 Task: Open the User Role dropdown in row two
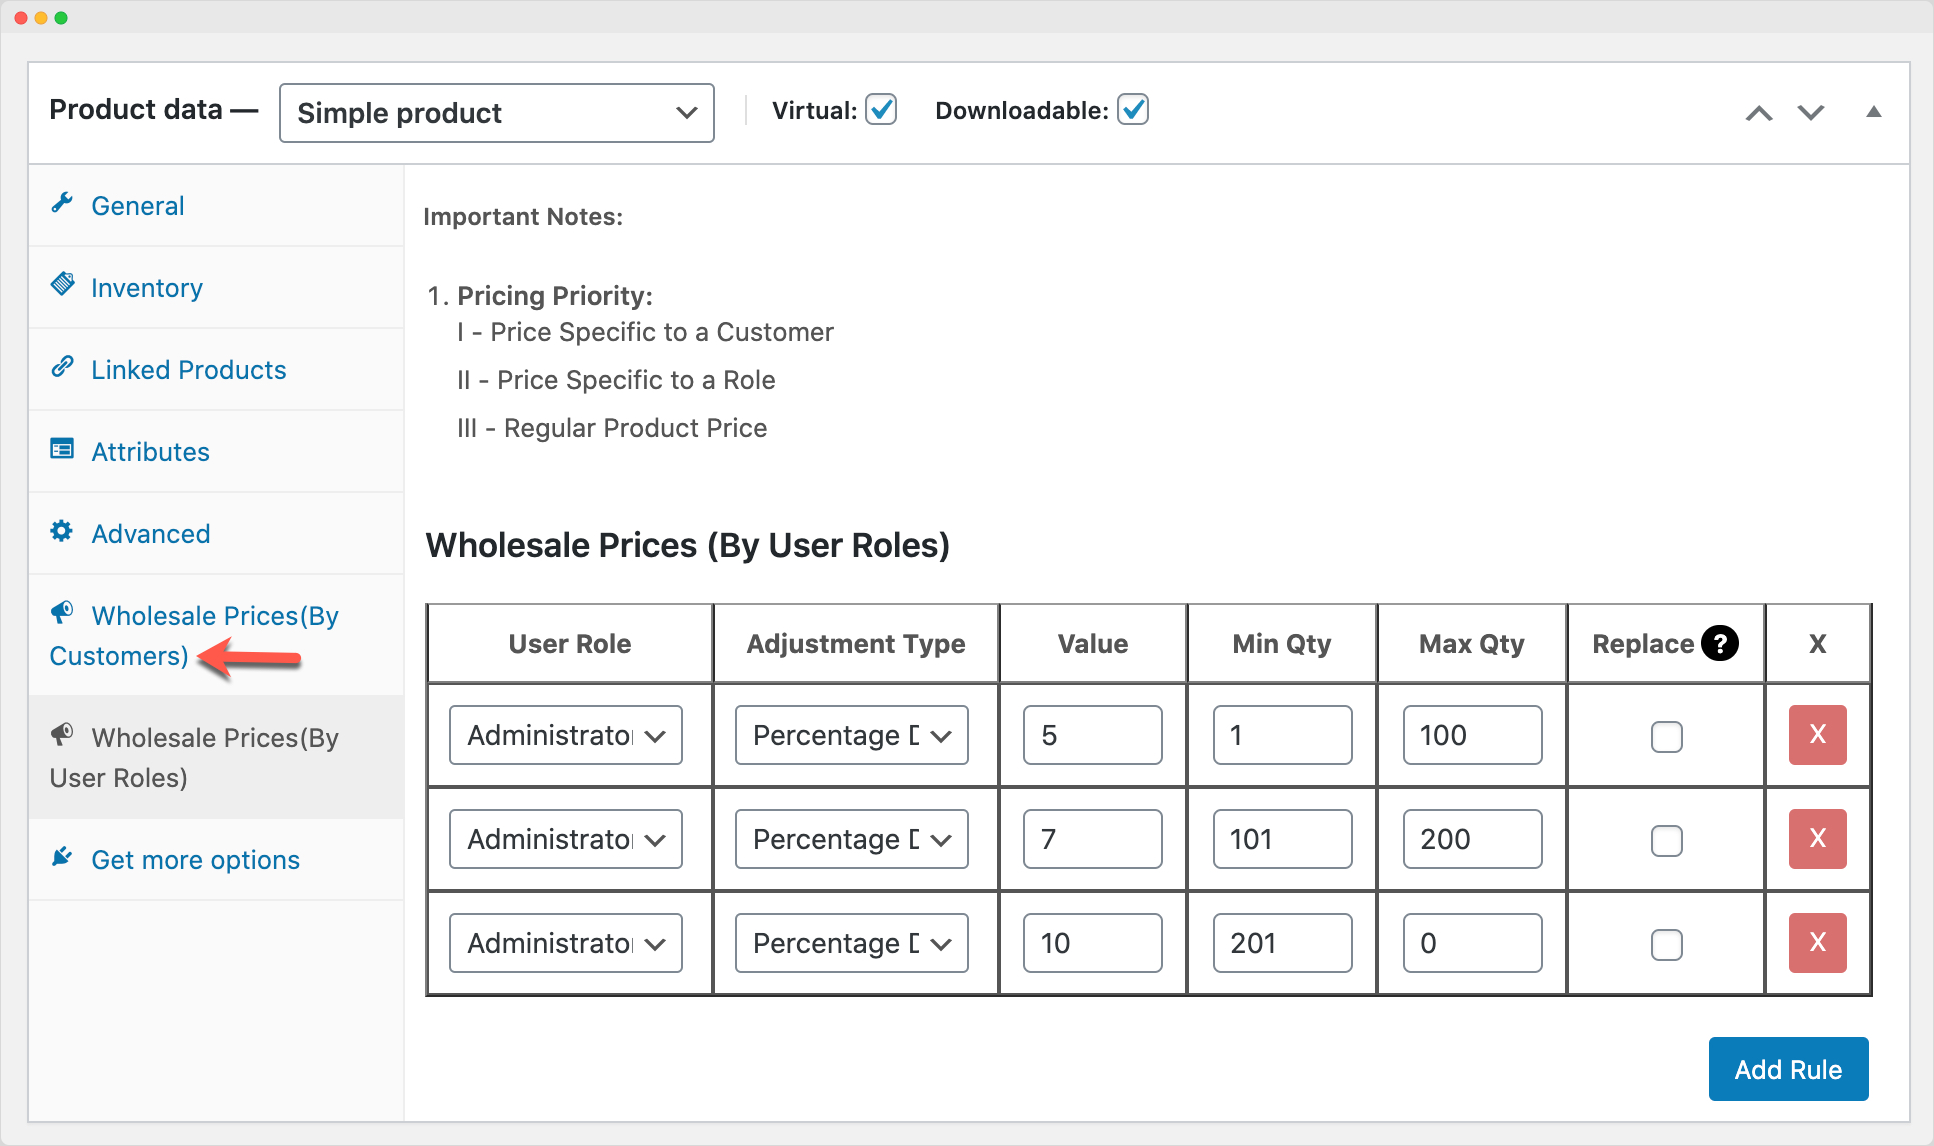tap(565, 839)
